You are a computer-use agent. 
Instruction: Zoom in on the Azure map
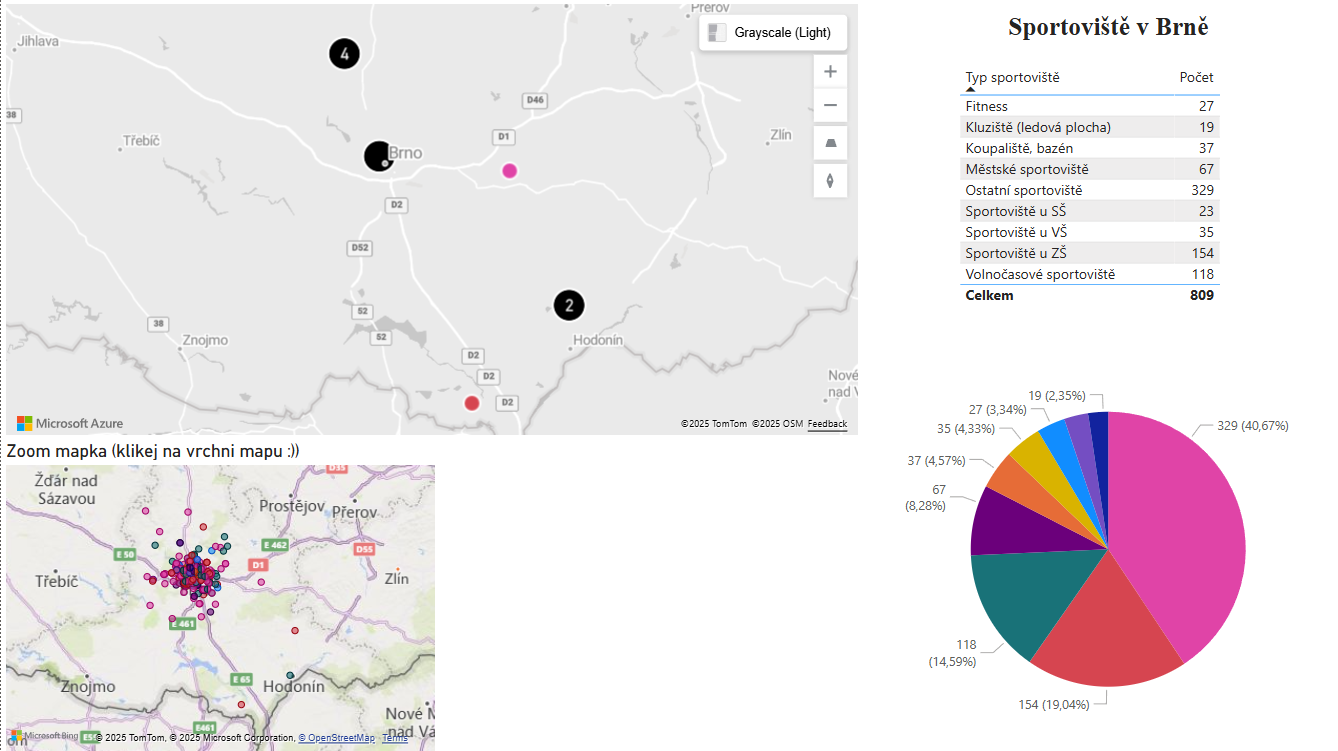(830, 72)
